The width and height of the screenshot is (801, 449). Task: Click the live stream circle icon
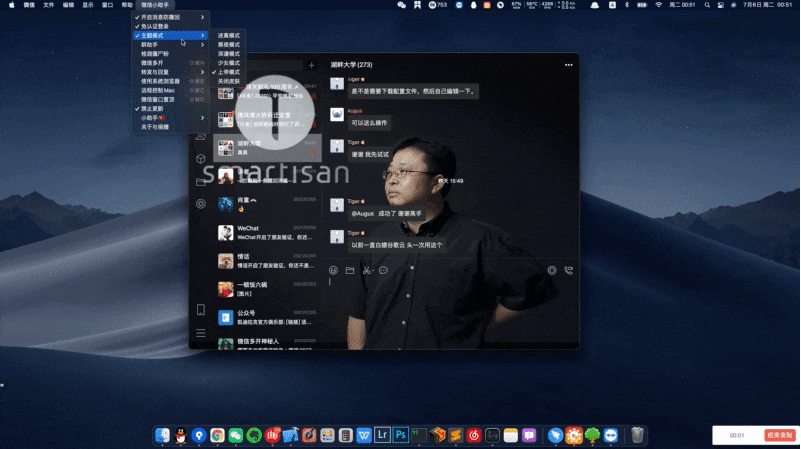552,270
